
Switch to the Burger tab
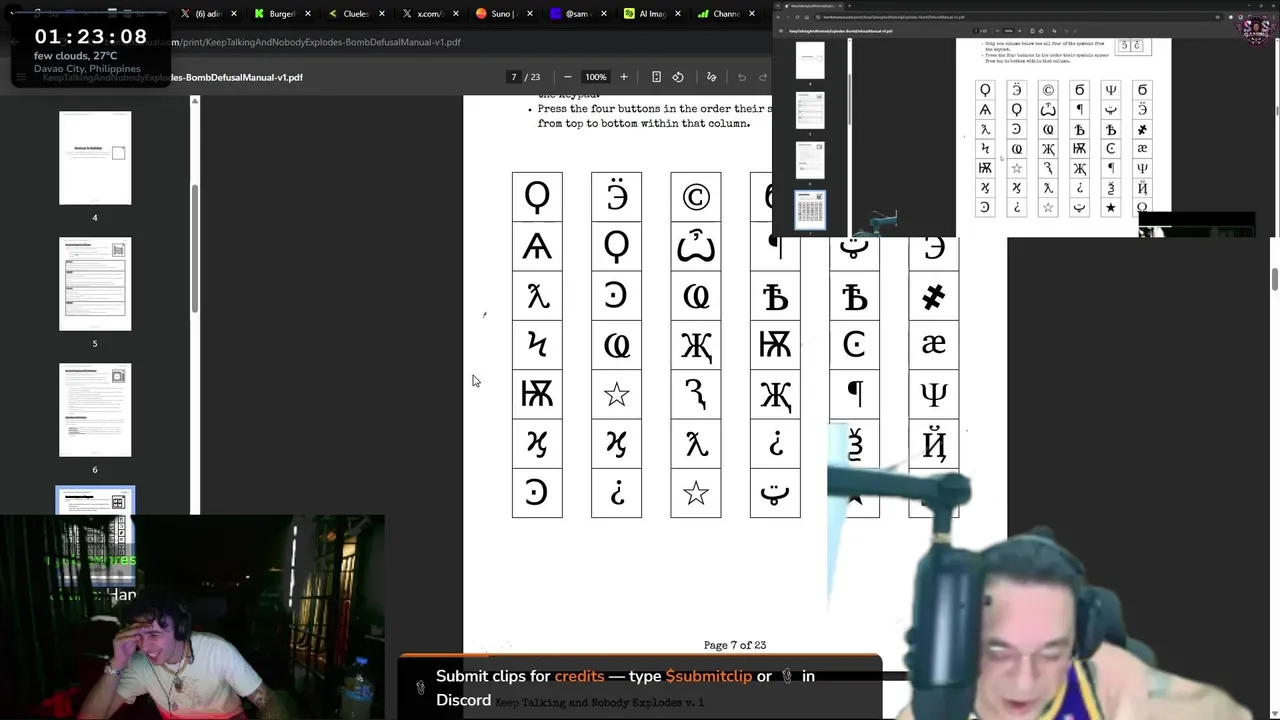281,14
